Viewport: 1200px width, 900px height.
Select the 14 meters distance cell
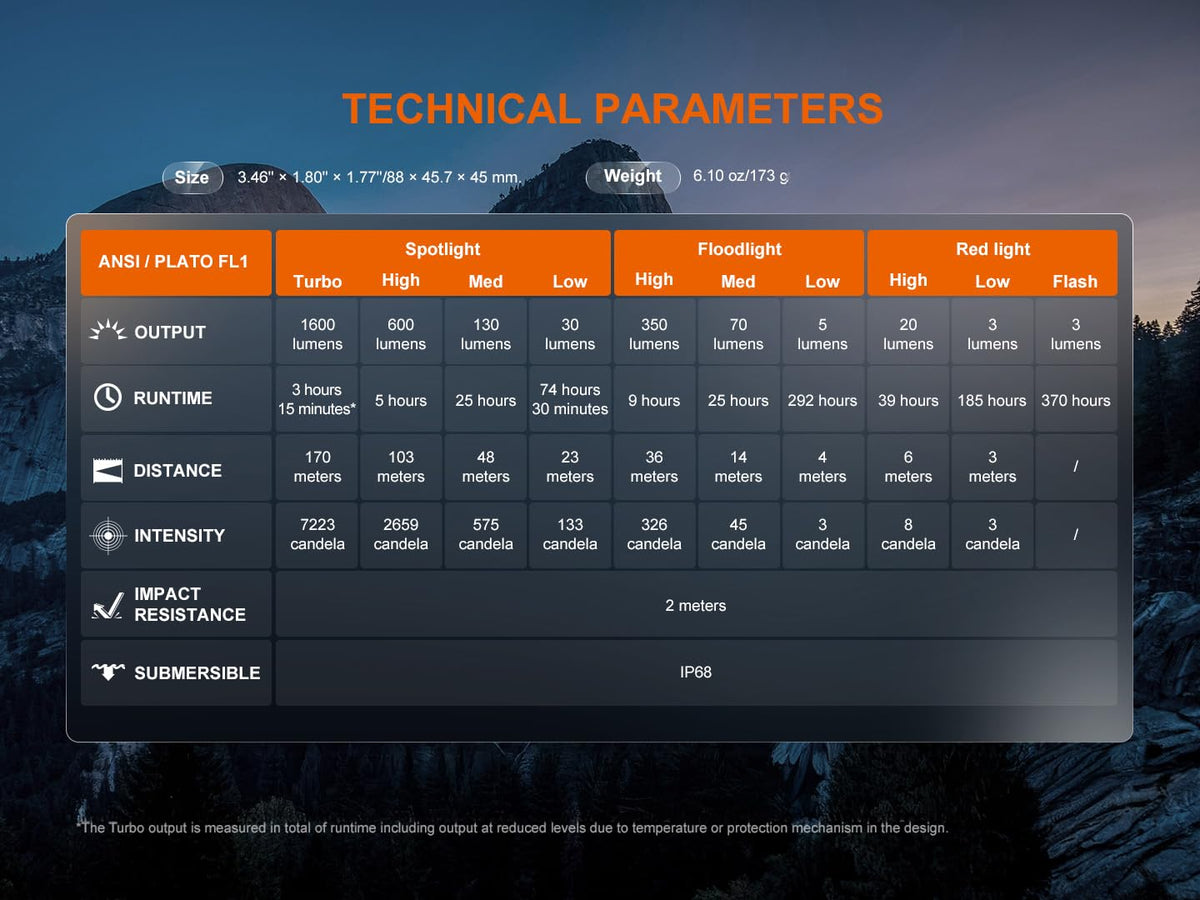(x=738, y=467)
